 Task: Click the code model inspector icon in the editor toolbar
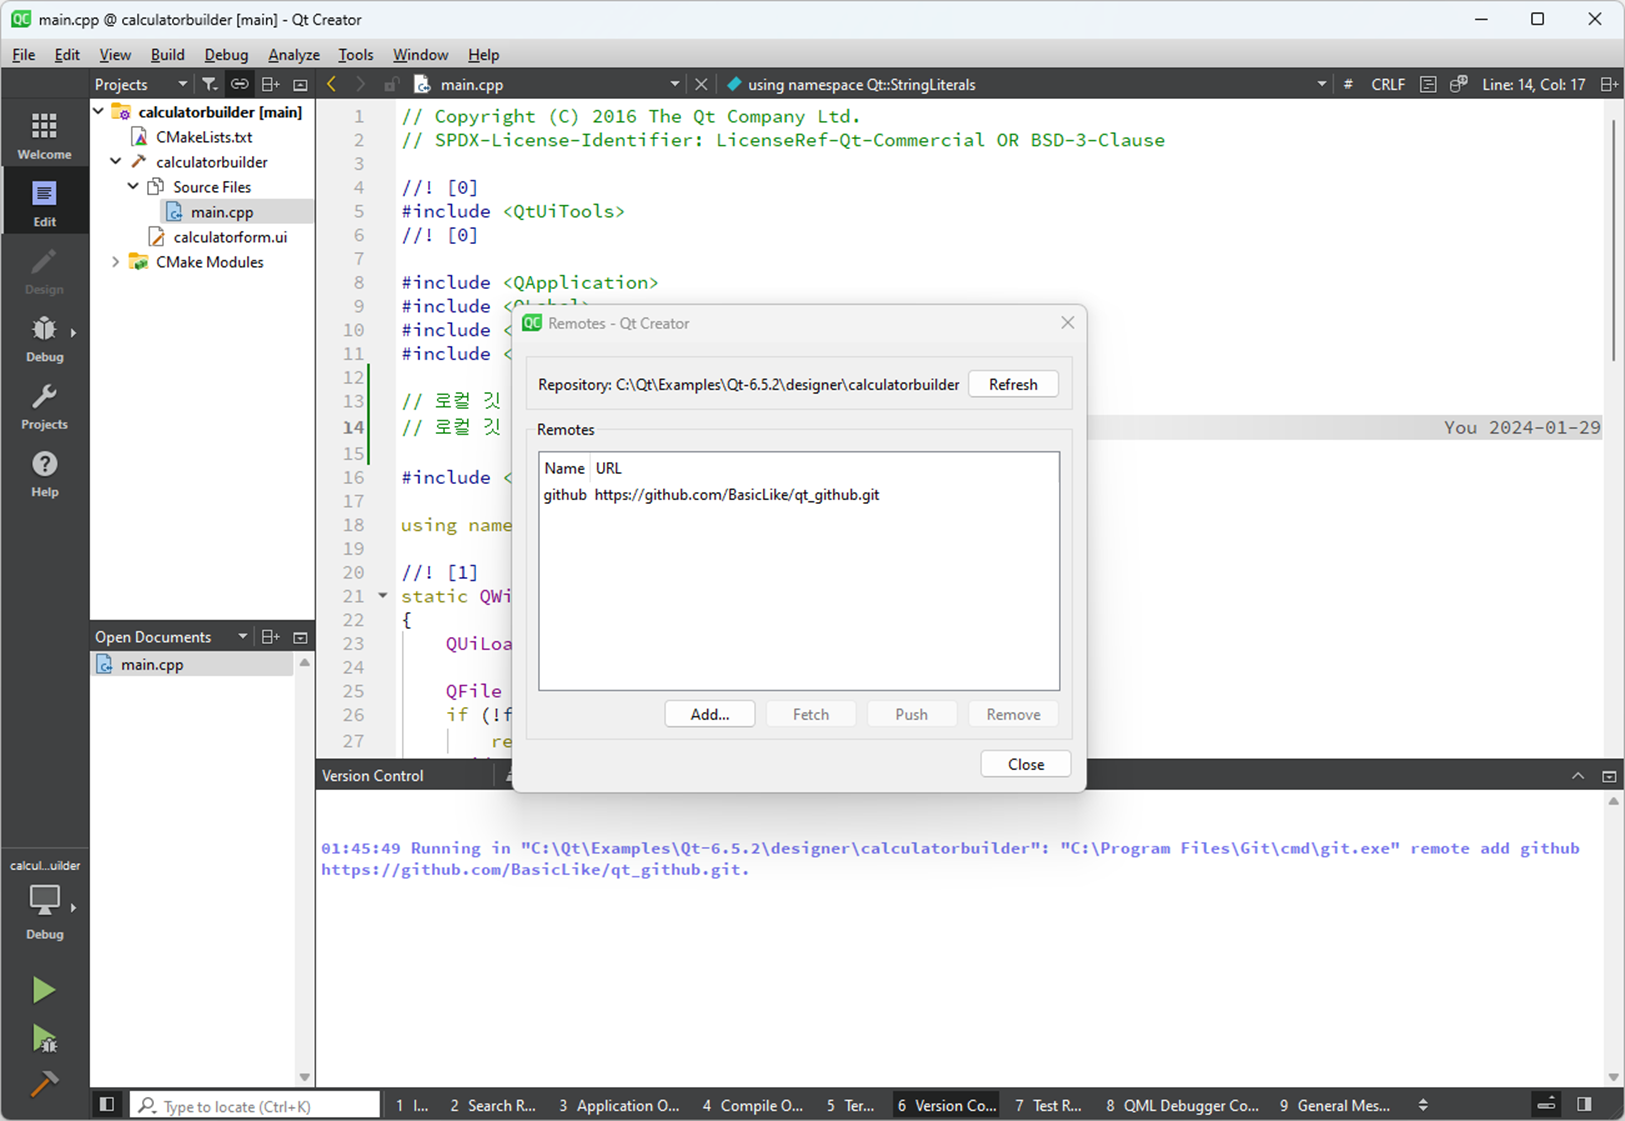click(1459, 84)
